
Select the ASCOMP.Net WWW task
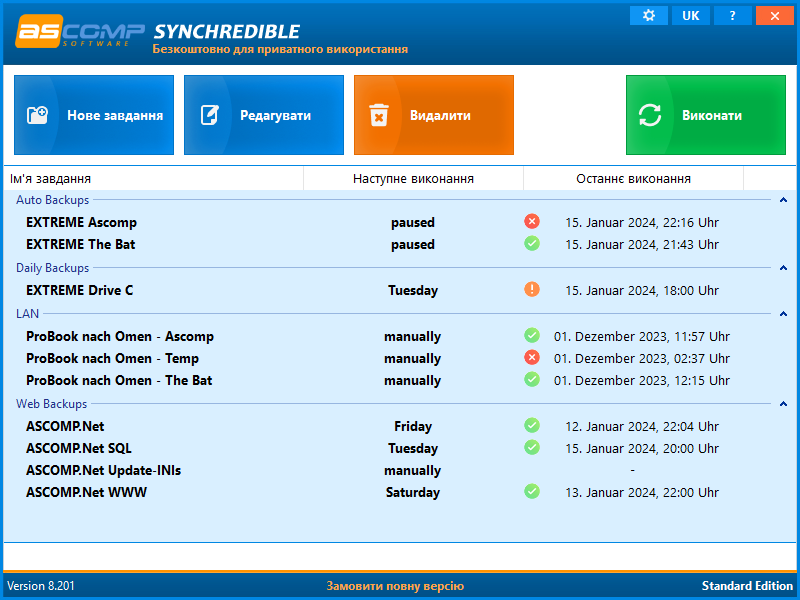pyautogui.click(x=86, y=492)
